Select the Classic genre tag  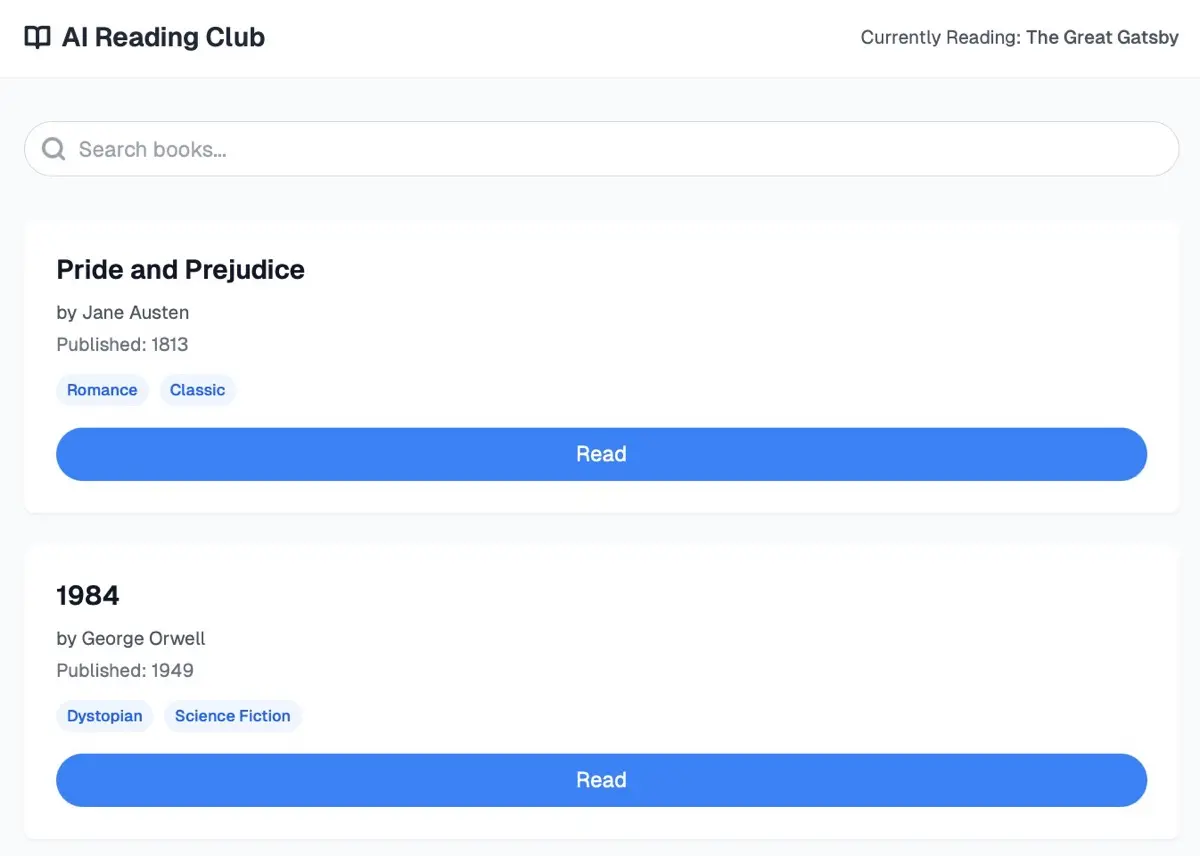click(x=197, y=390)
